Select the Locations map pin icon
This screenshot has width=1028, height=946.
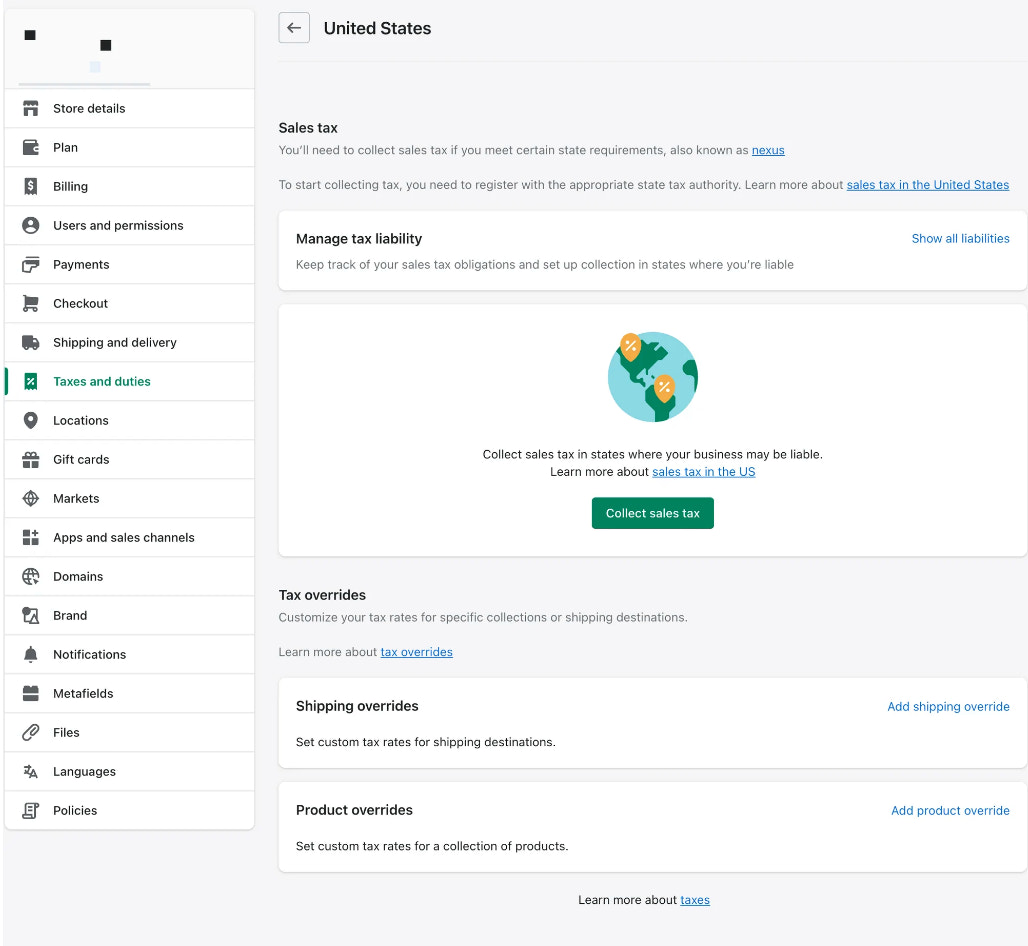(x=31, y=420)
